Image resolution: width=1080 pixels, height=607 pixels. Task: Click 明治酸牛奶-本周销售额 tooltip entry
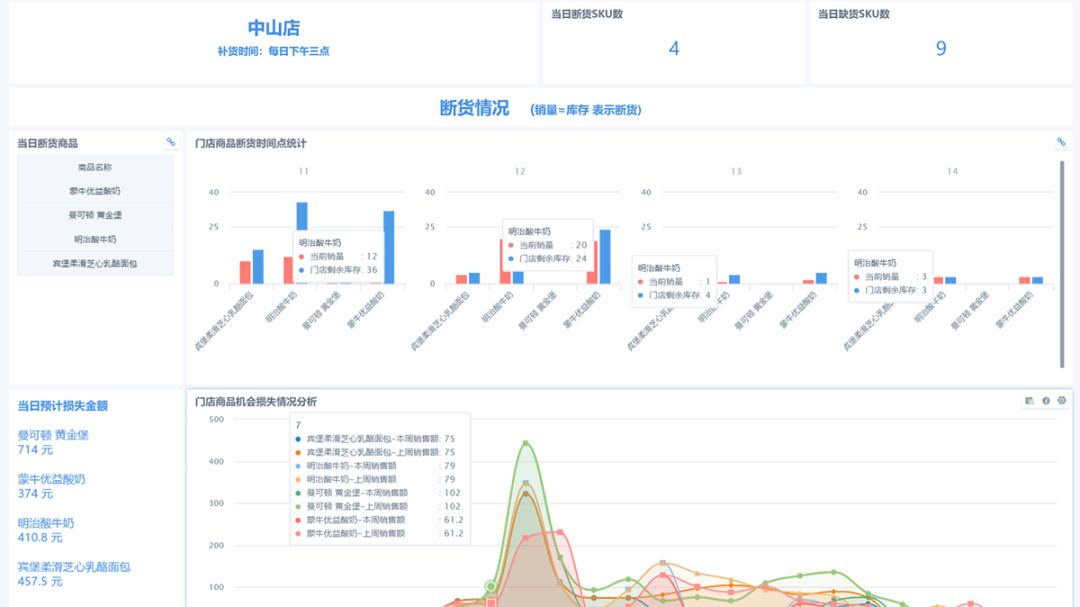tap(379, 466)
